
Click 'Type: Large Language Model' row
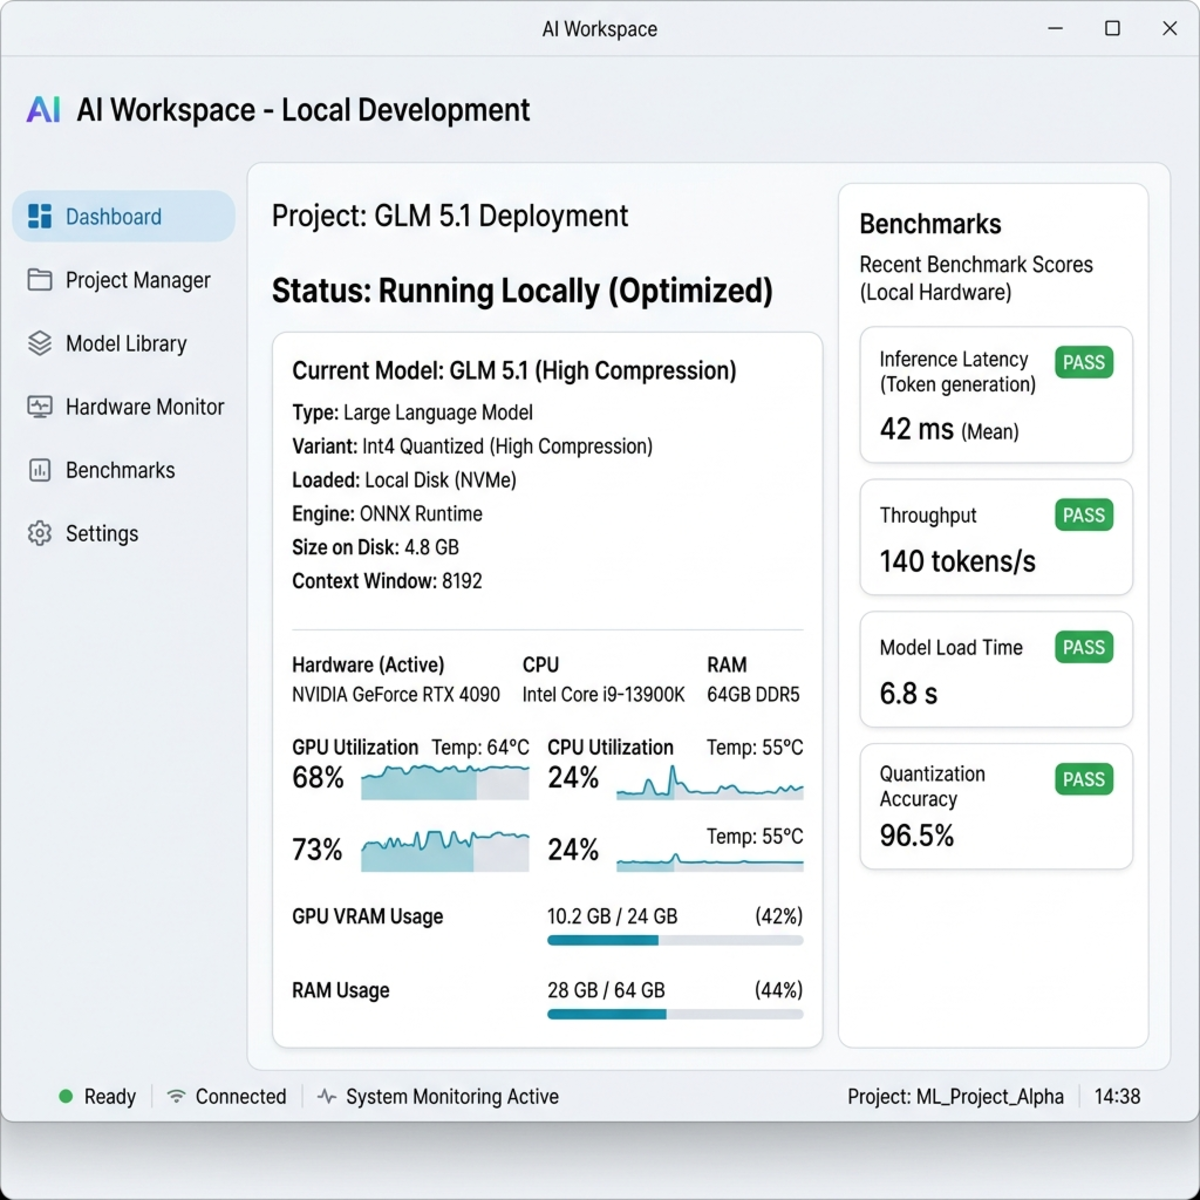pos(412,412)
